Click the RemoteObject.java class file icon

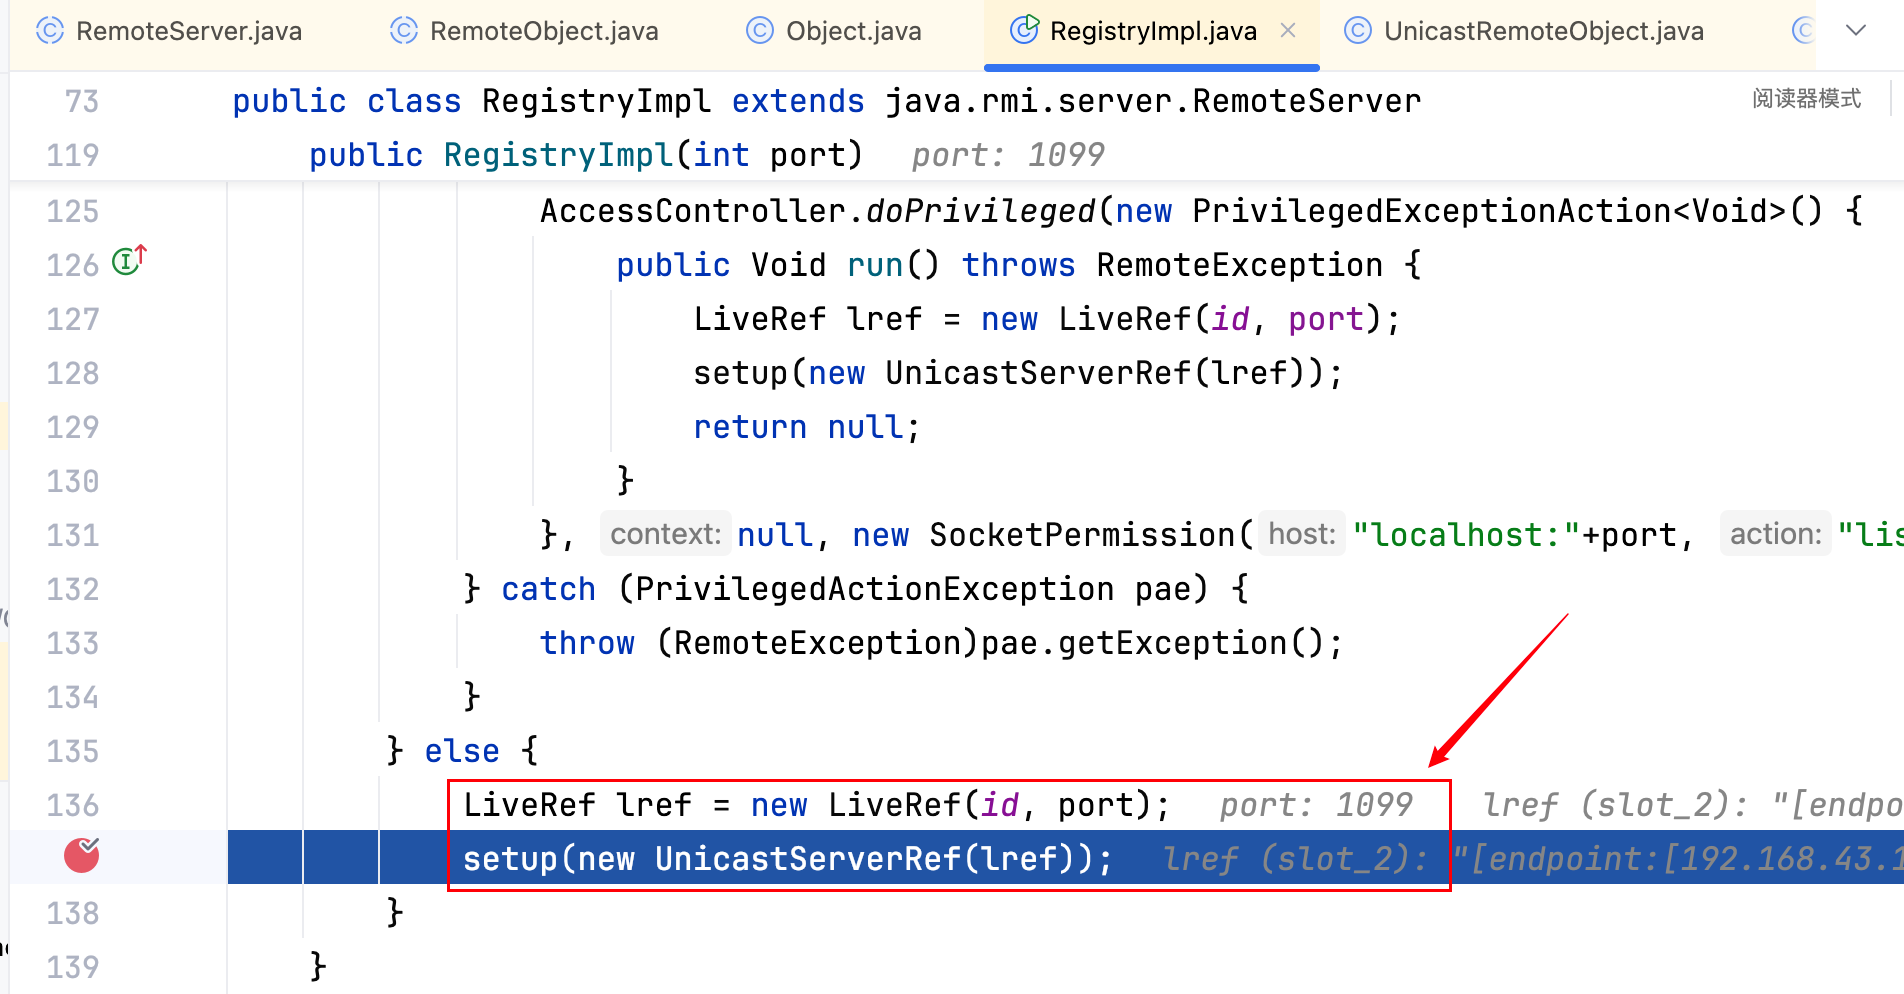pyautogui.click(x=403, y=31)
